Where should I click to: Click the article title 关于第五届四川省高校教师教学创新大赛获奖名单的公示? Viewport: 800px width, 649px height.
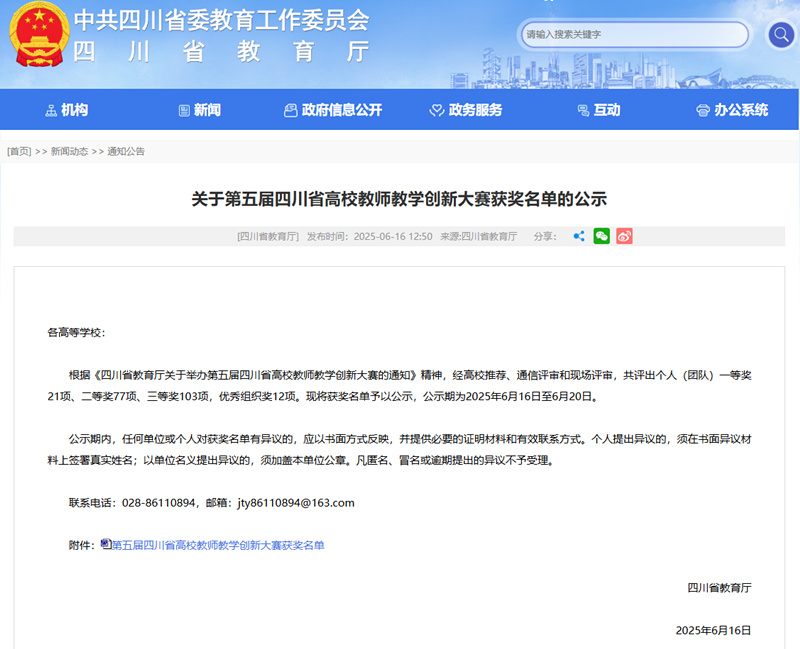click(x=399, y=199)
